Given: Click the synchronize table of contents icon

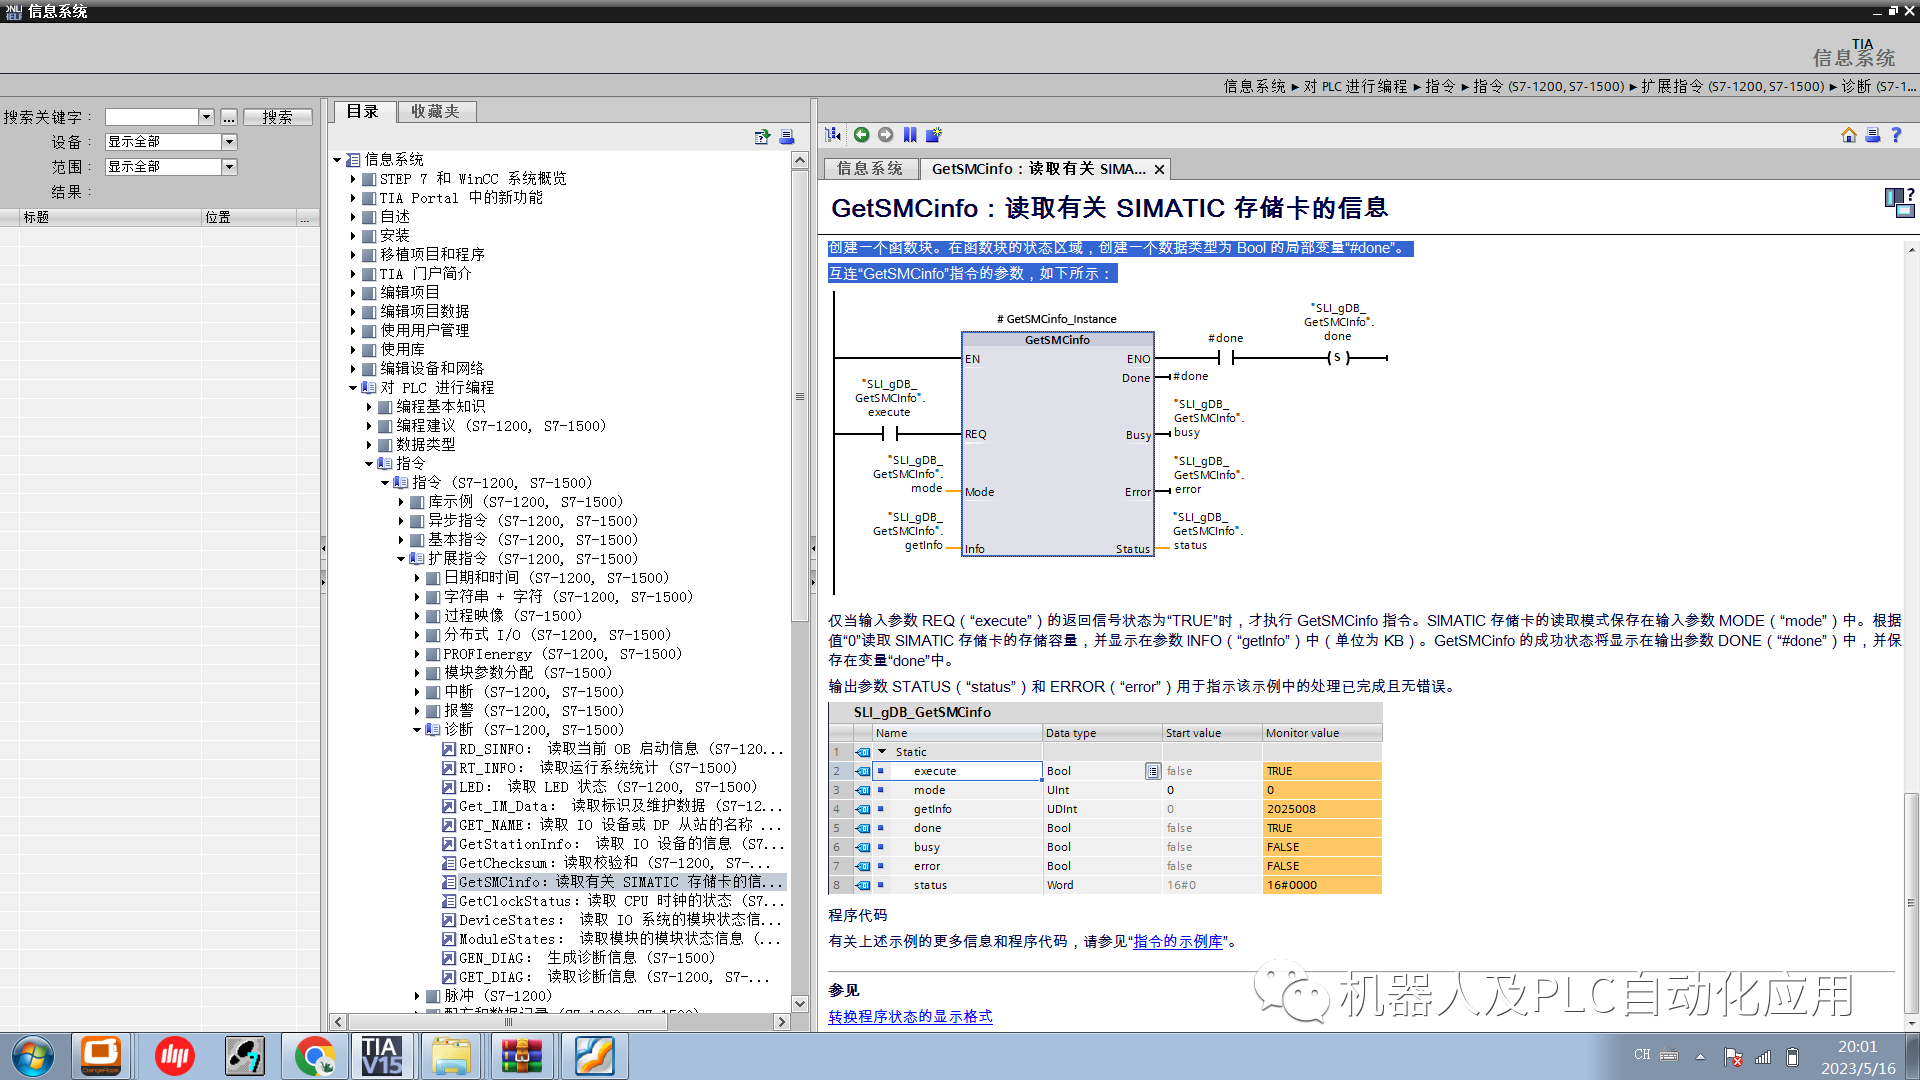Looking at the screenshot, I should (x=833, y=135).
